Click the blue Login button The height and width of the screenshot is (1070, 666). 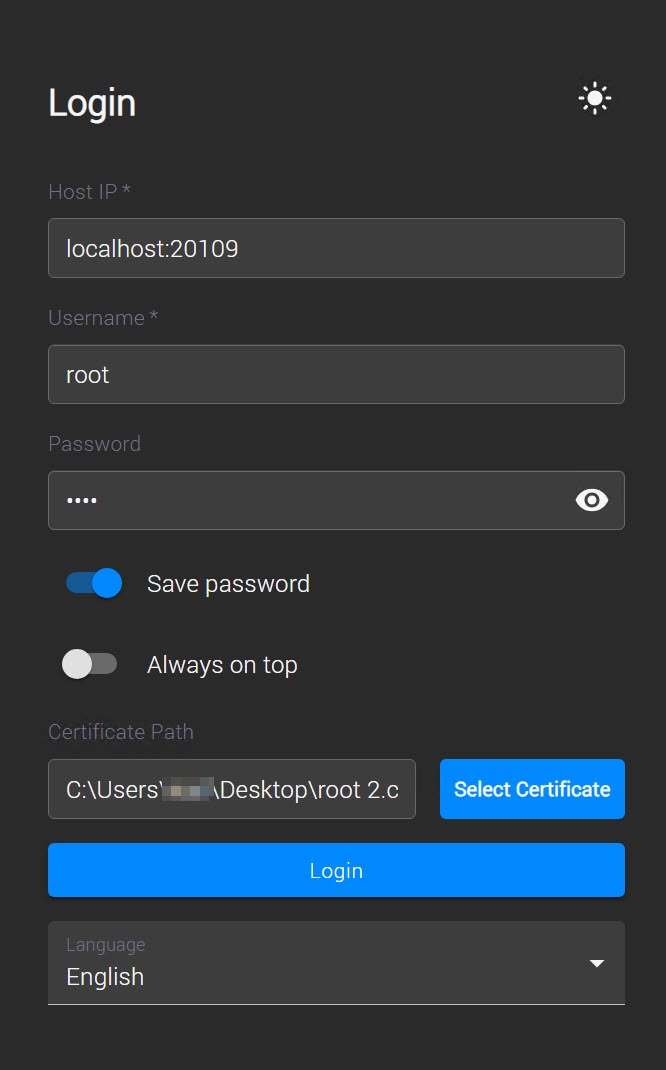(336, 870)
